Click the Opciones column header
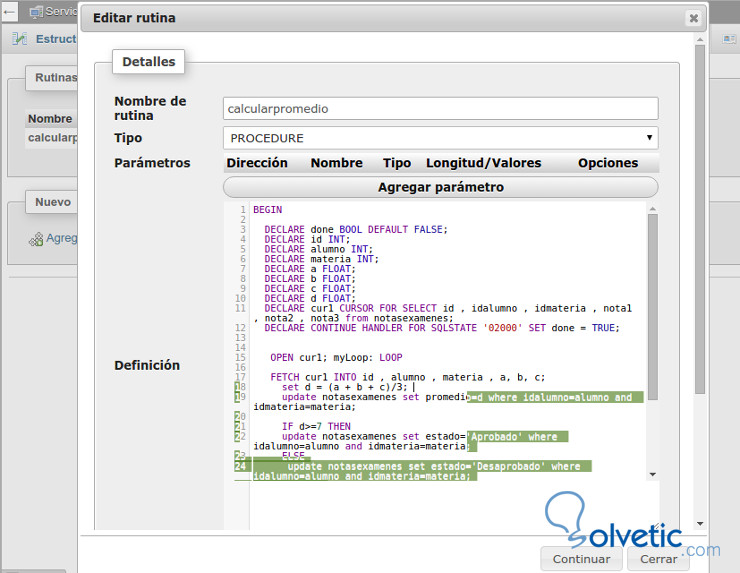This screenshot has height=573, width=740. pos(608,163)
